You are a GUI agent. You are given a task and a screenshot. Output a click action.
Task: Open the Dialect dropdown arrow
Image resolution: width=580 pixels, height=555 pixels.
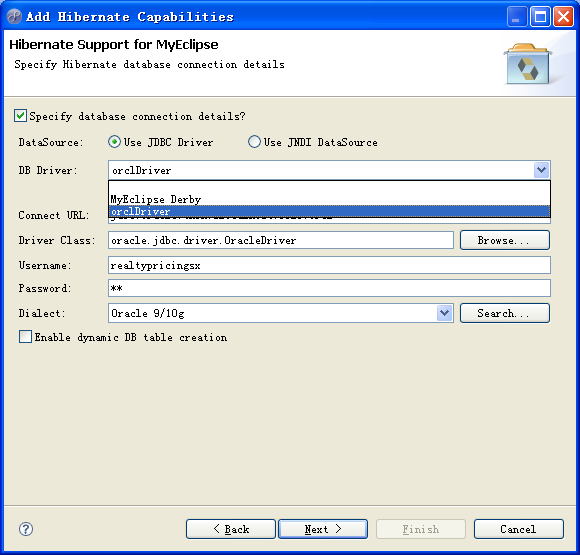445,313
